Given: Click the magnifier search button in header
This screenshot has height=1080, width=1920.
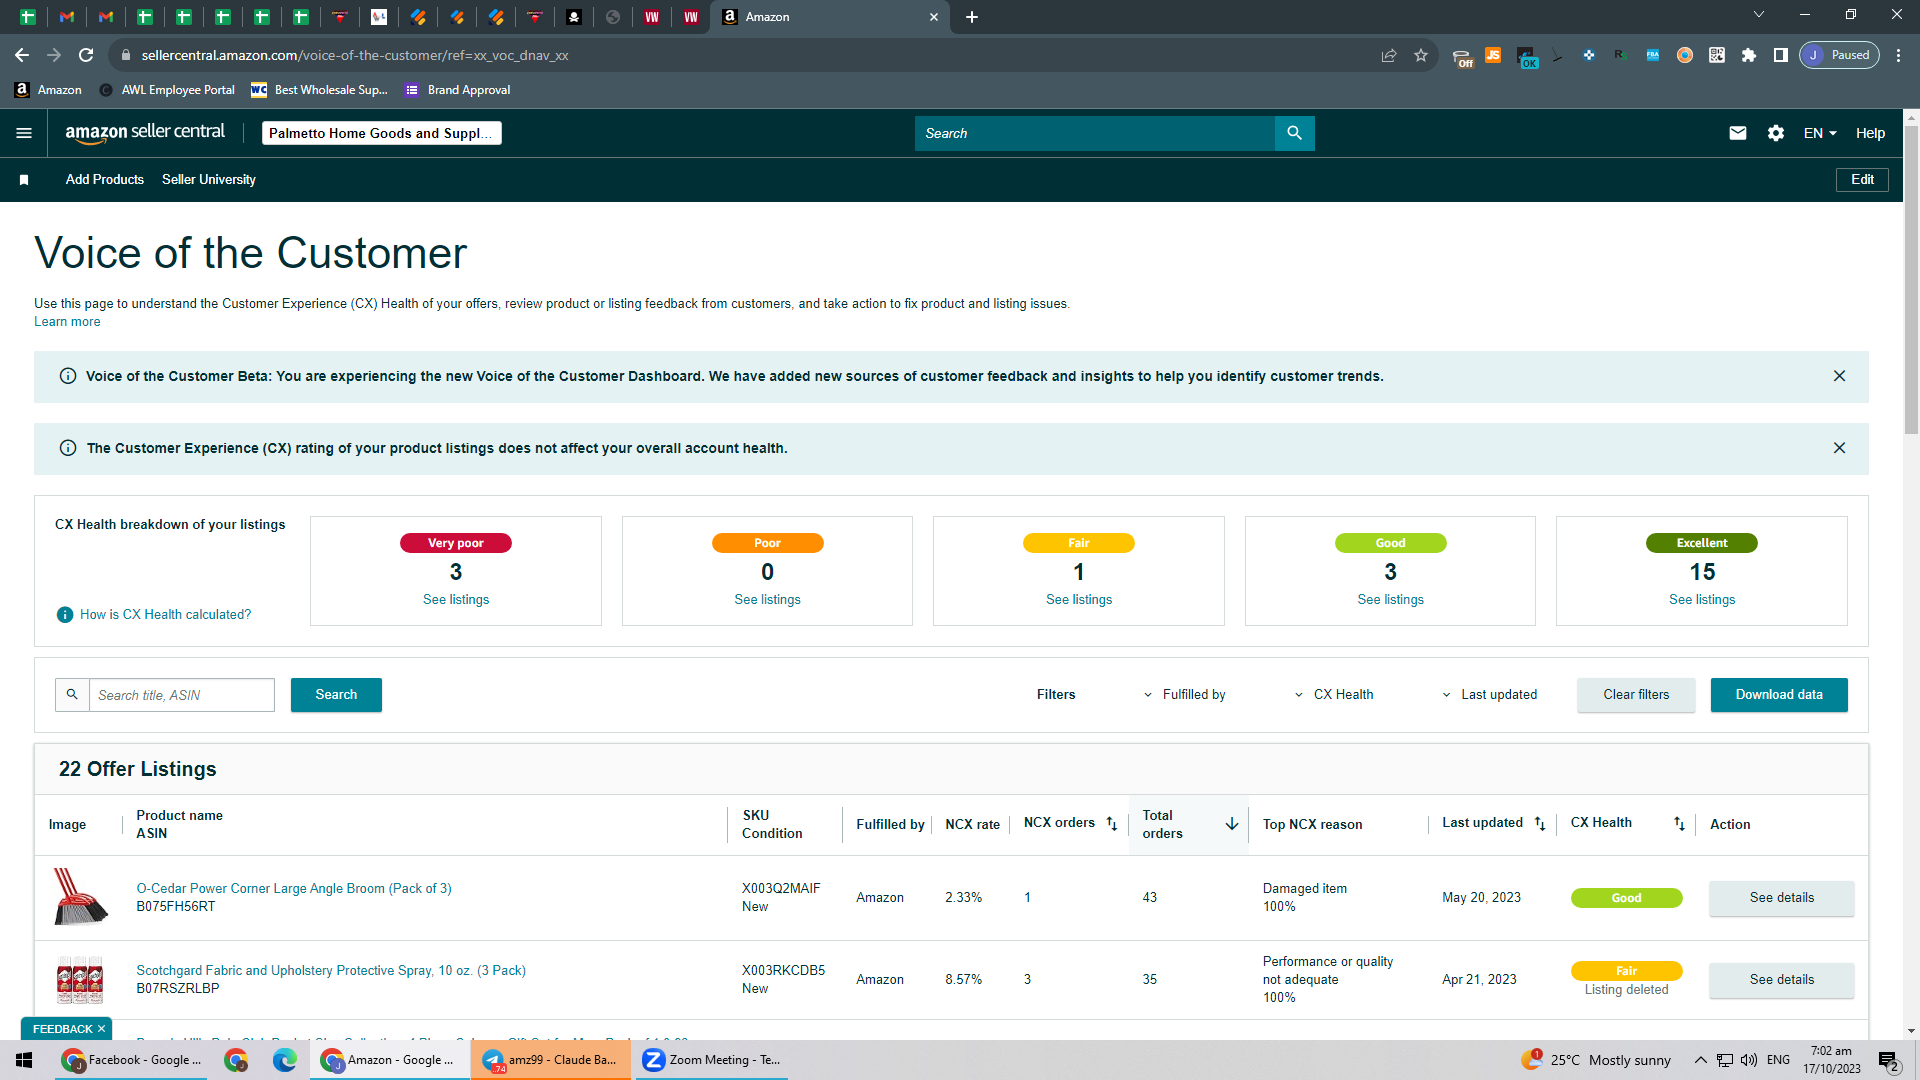Looking at the screenshot, I should click(1294, 133).
